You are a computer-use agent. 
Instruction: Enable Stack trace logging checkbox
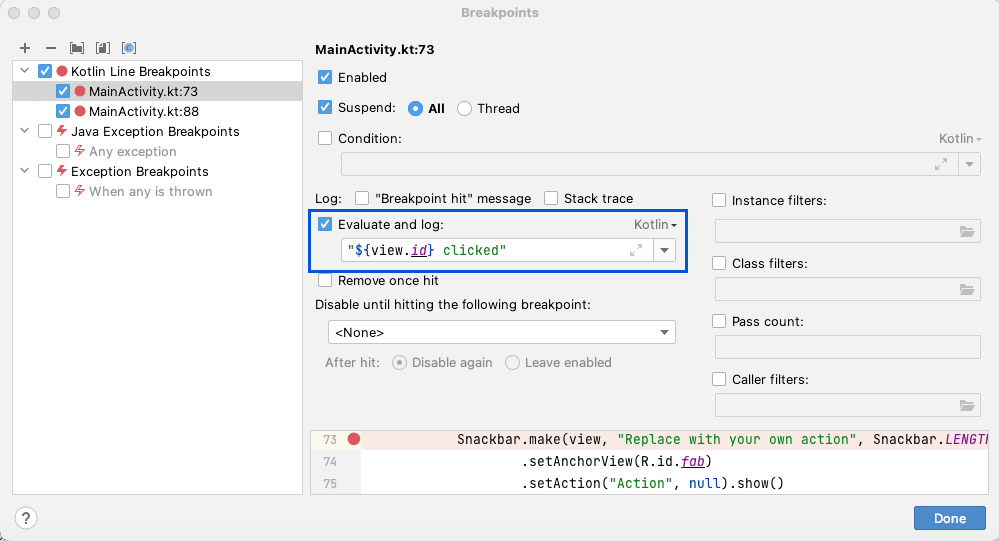tap(551, 198)
